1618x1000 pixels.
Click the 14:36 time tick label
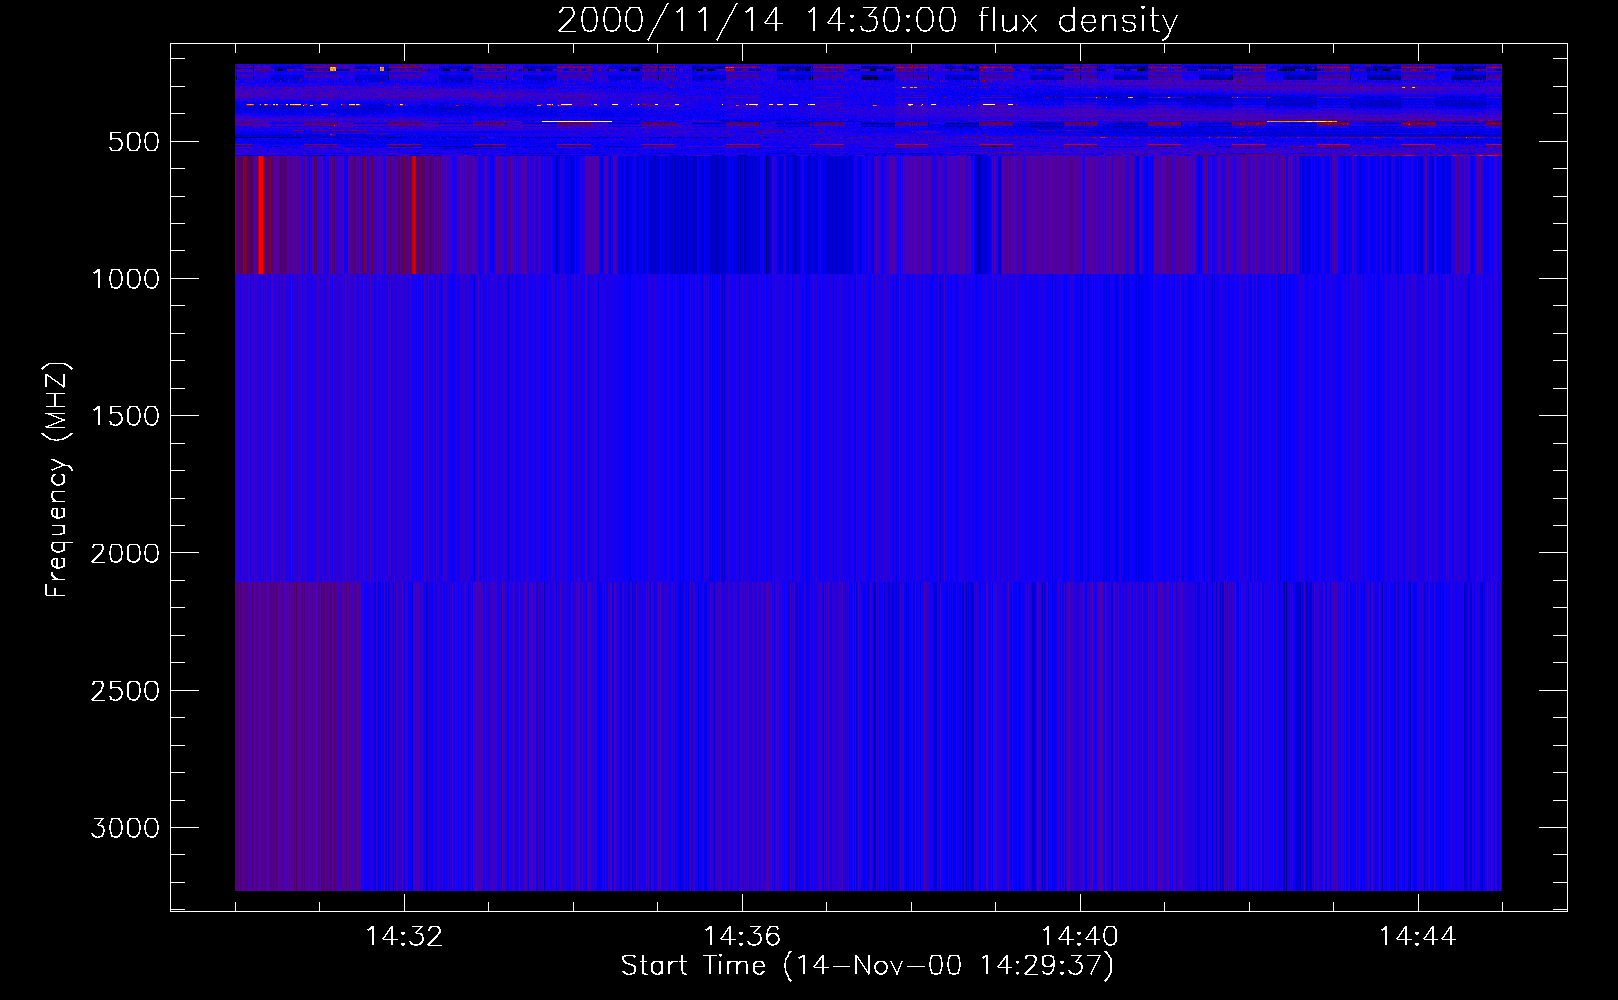[742, 937]
